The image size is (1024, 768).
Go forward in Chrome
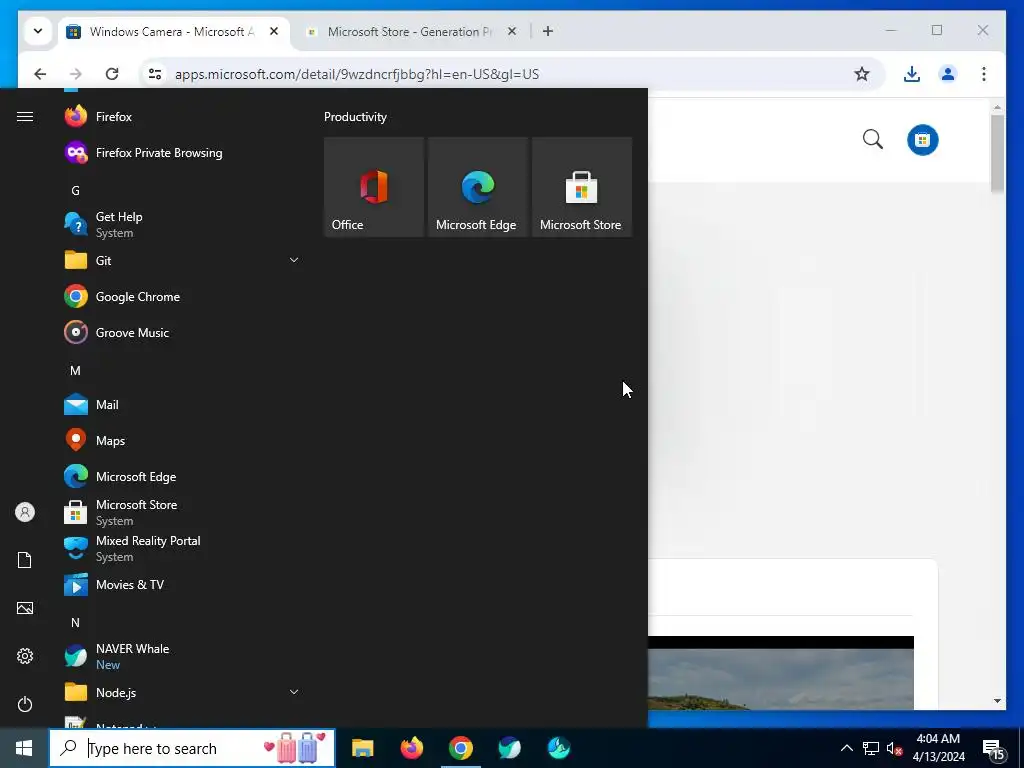coord(76,74)
